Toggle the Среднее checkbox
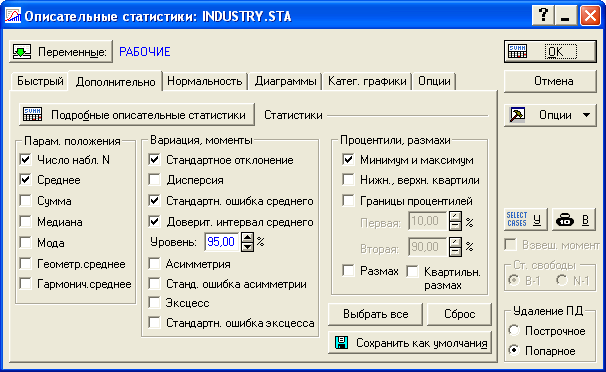The image size is (606, 372). point(26,180)
